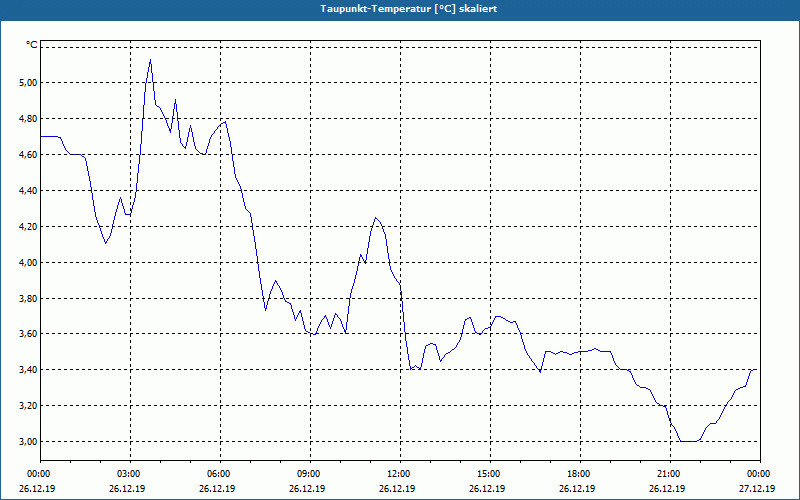Click the highest peak of the blue curve
Viewport: 800px width, 500px height.
click(x=151, y=60)
